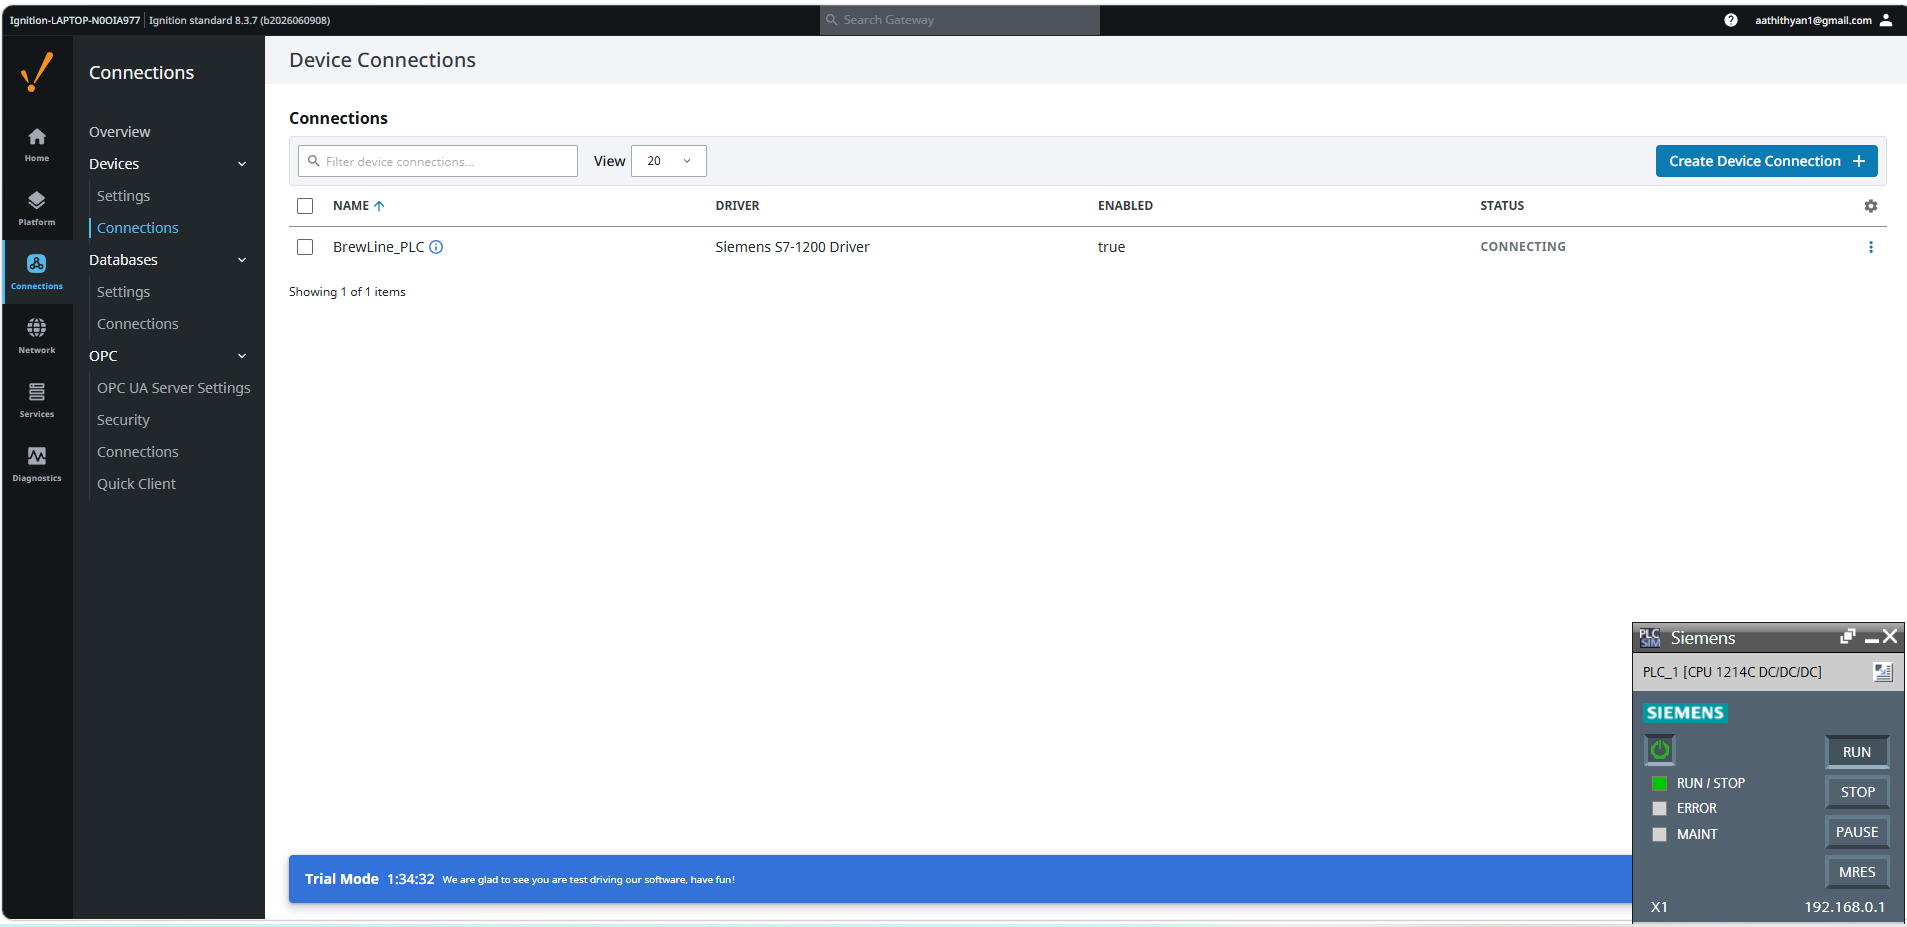Screen dimensions: 1907x927
Task: Click the PLCSIM project view icon
Action: click(x=1883, y=672)
